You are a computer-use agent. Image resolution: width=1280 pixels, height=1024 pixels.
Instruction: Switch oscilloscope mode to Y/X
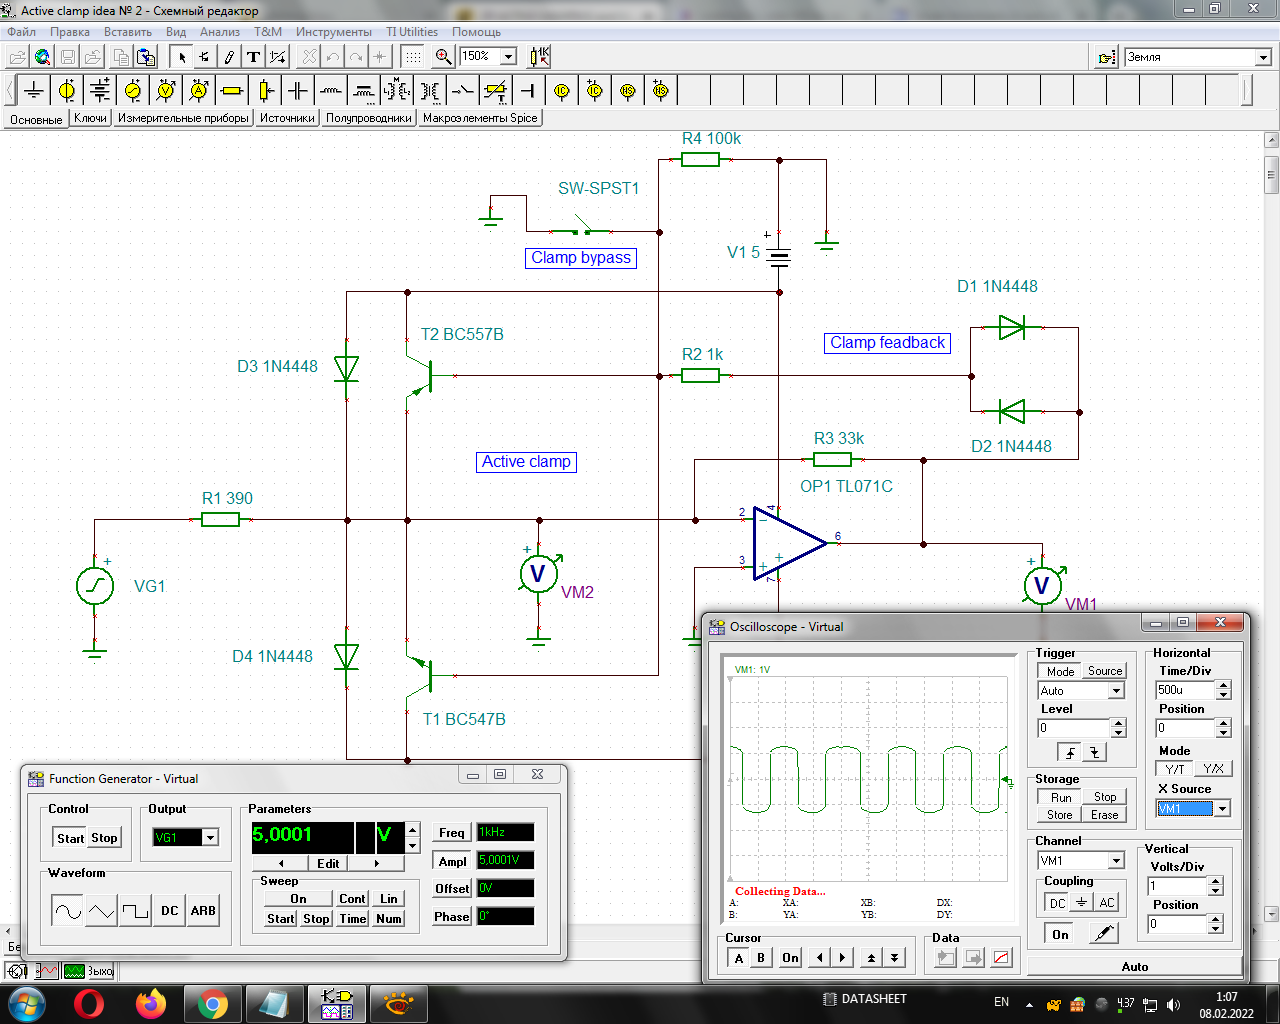pos(1213,769)
